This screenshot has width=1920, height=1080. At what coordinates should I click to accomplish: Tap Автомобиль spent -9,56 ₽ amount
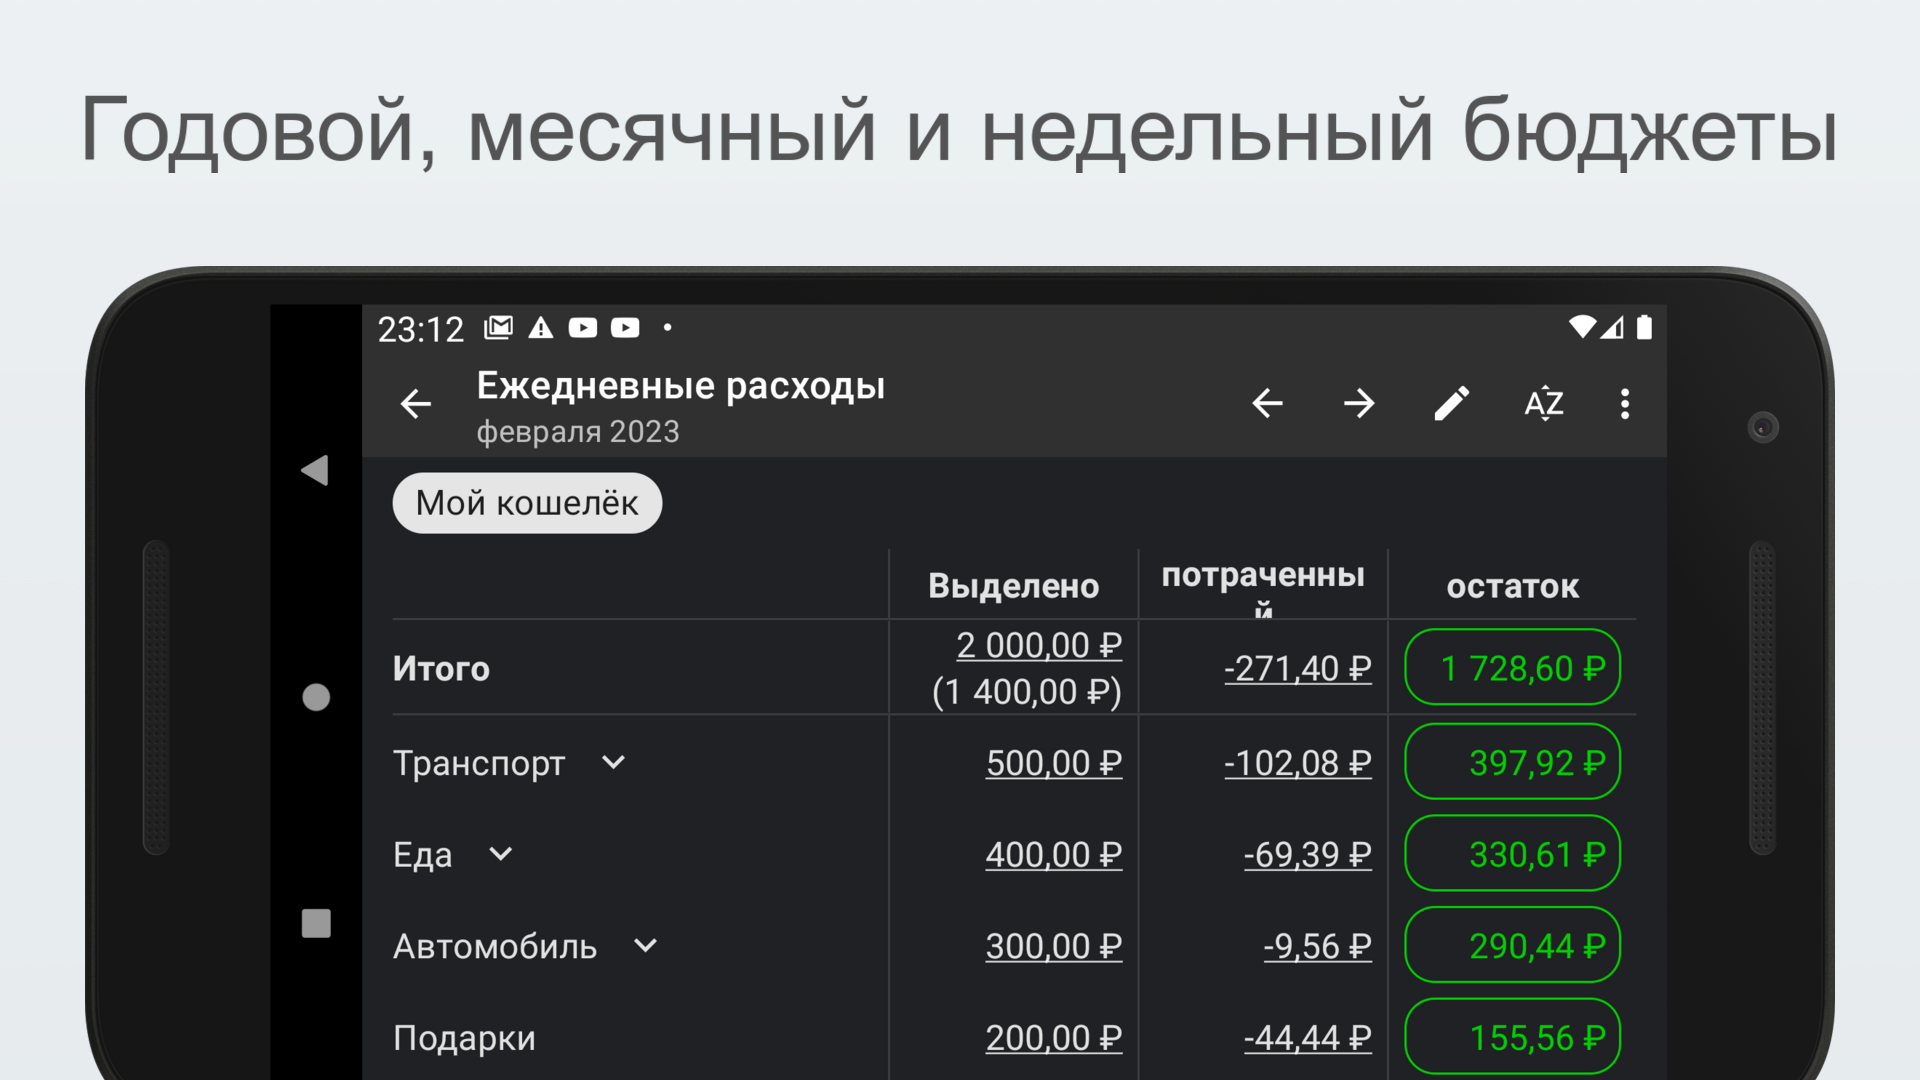coord(1316,946)
